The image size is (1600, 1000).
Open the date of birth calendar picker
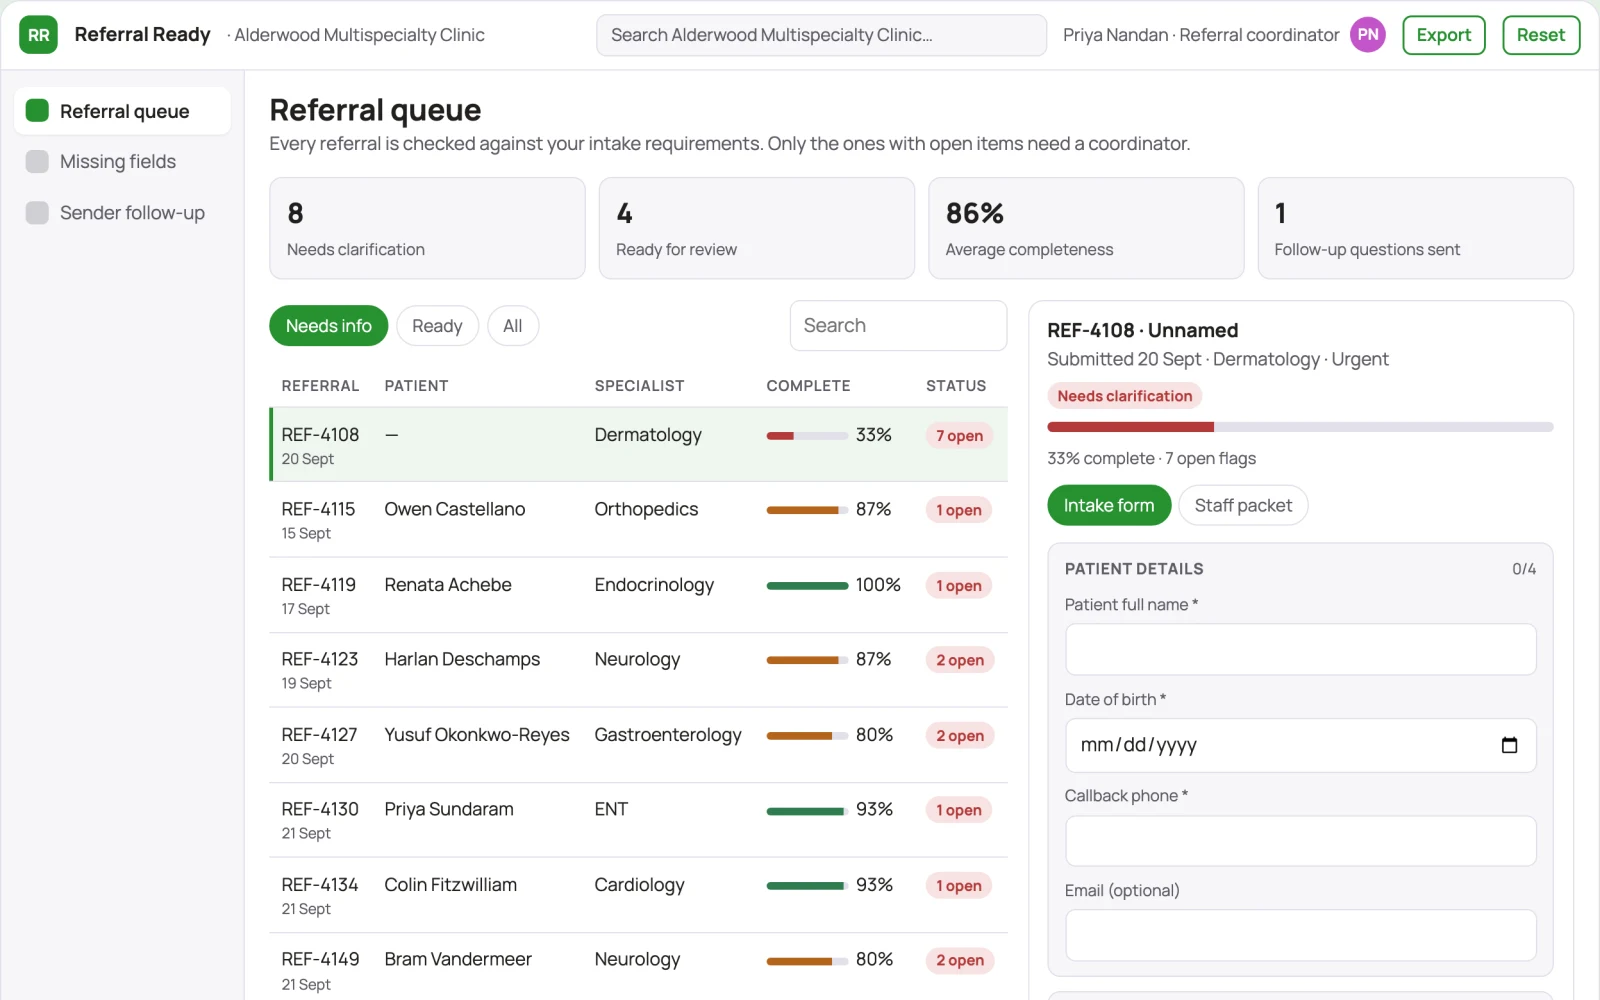pos(1509,745)
